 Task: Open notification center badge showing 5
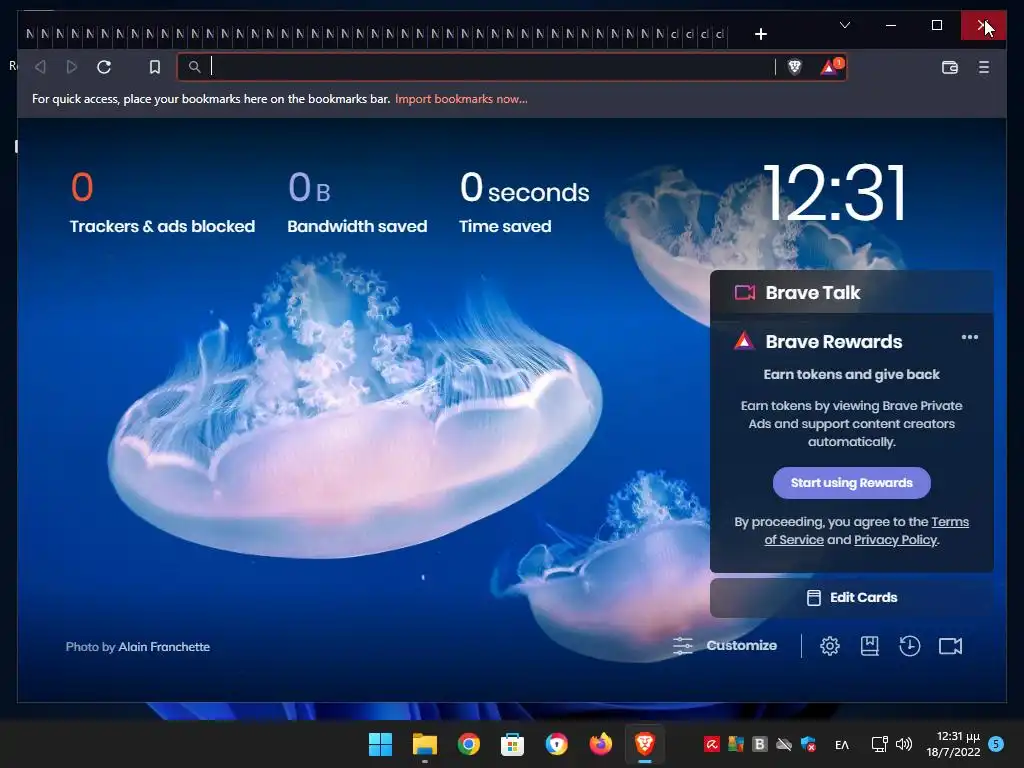pos(996,744)
